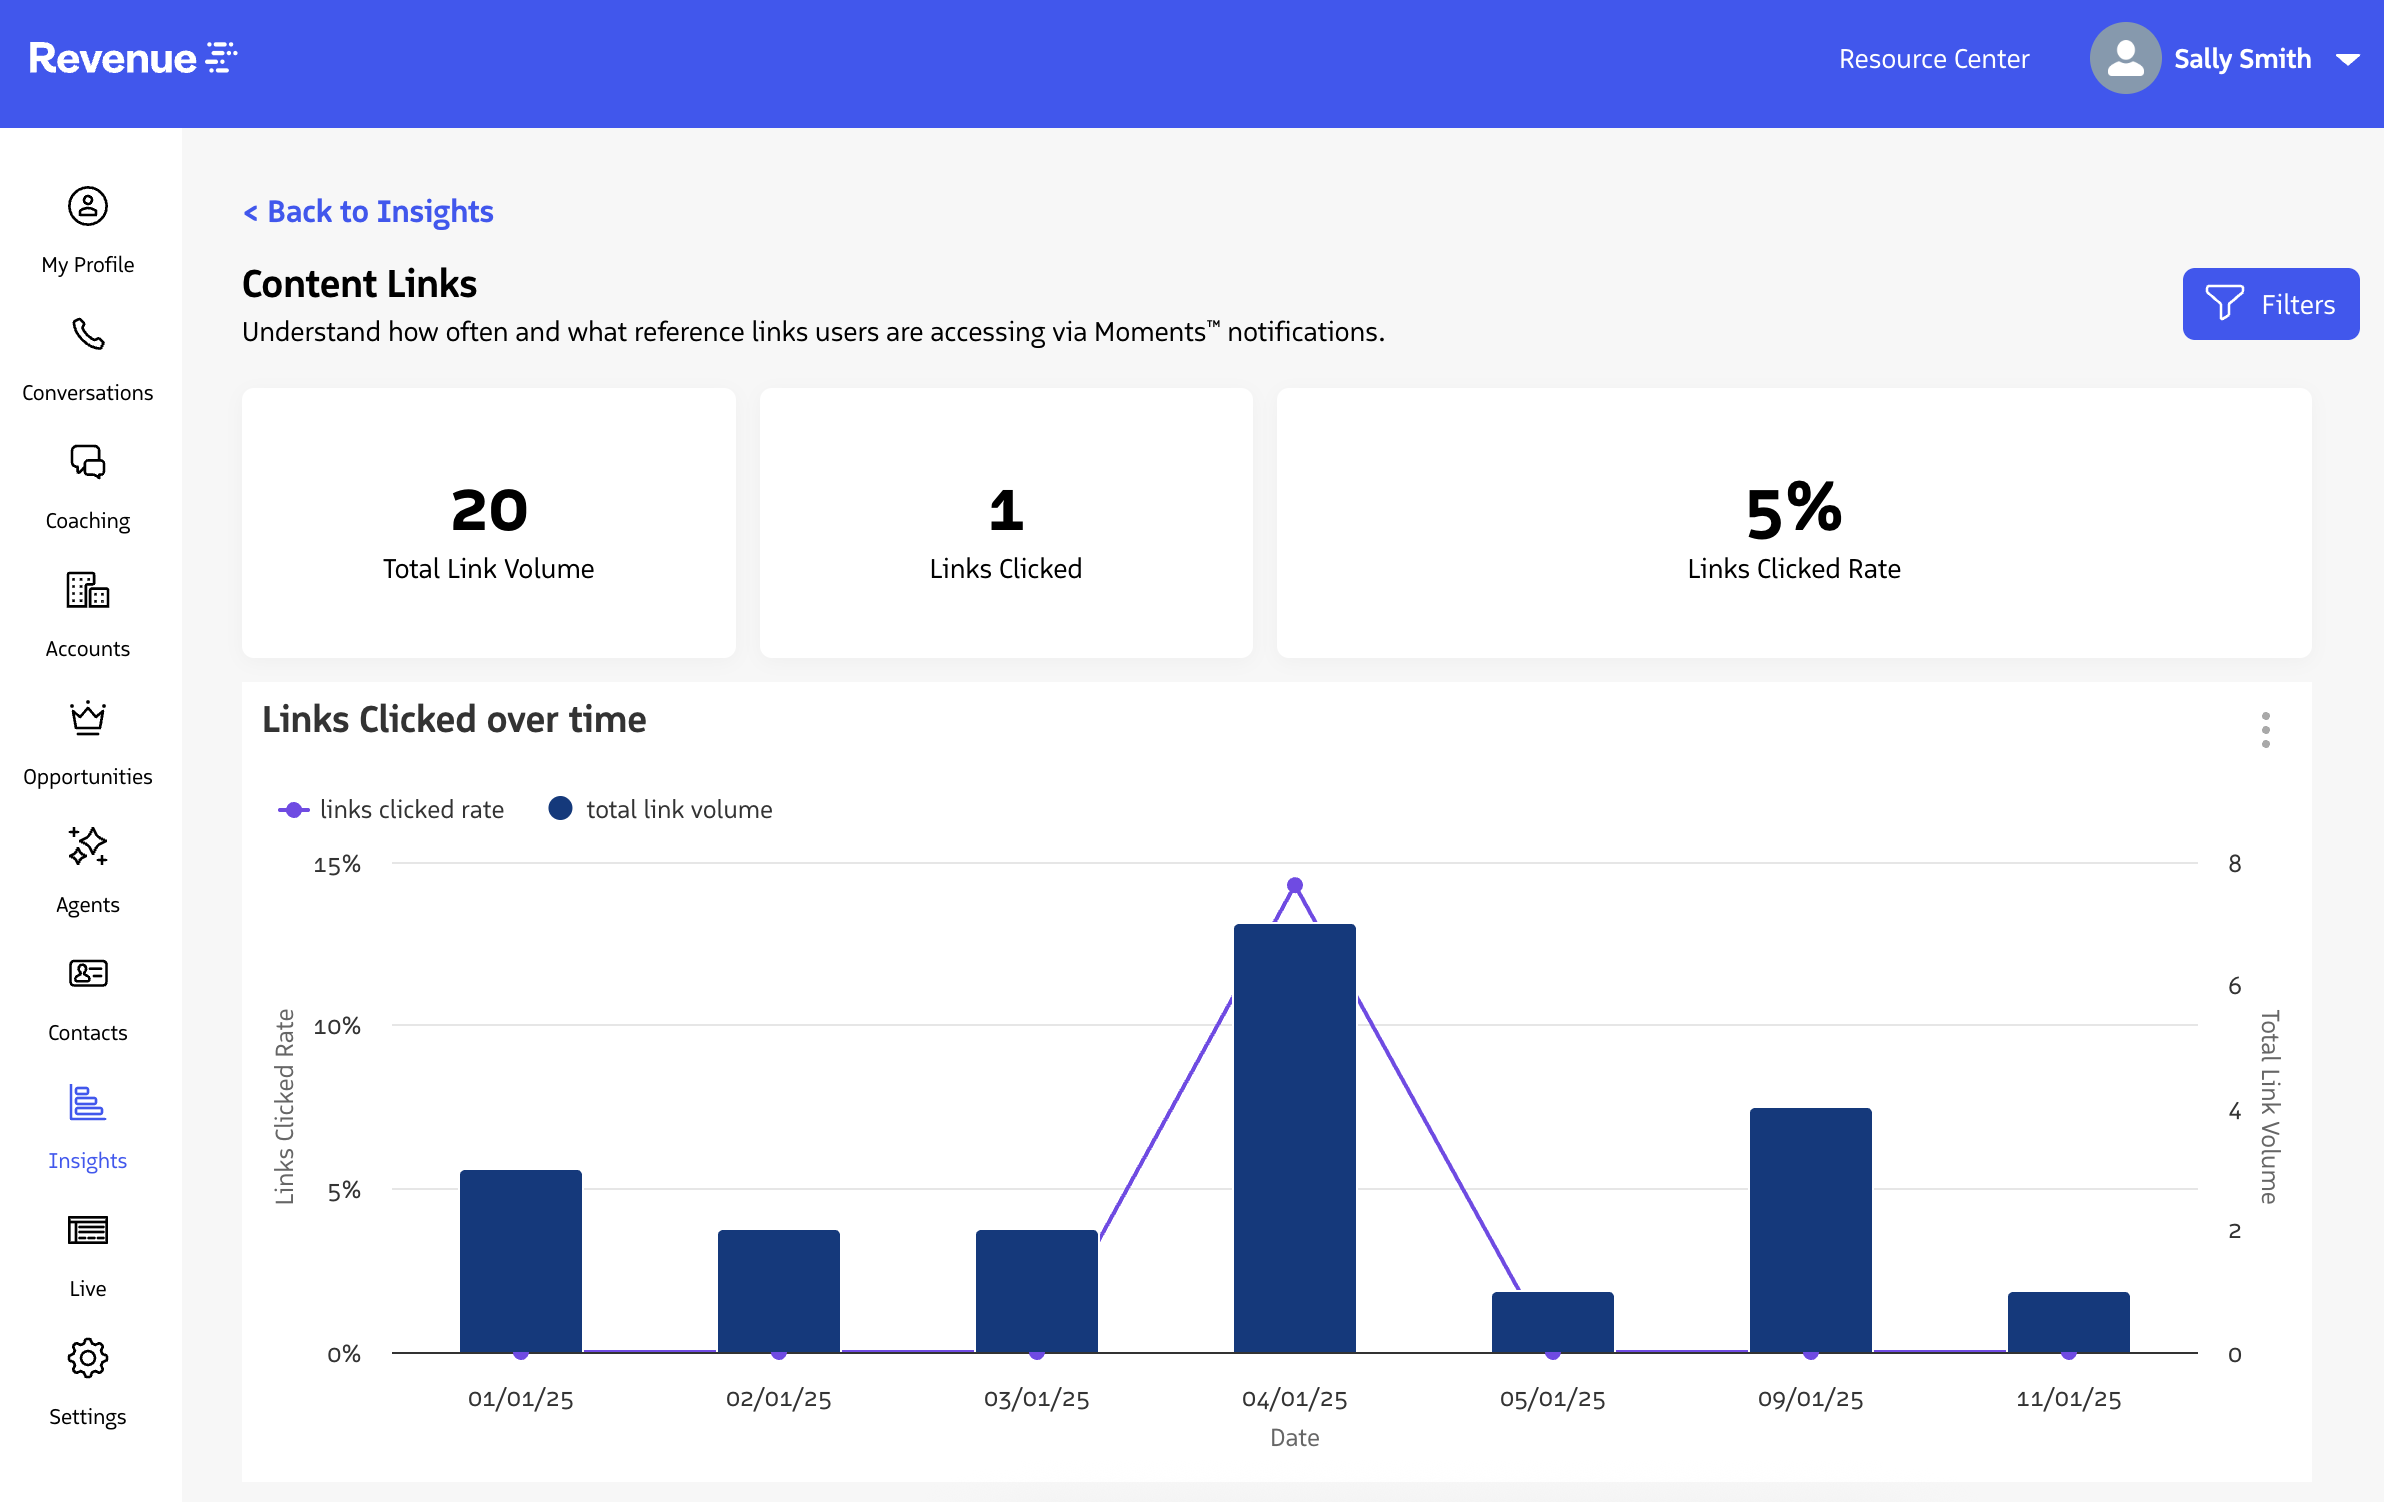2384x1502 pixels.
Task: Open chart options three-dot menu
Action: (x=2265, y=730)
